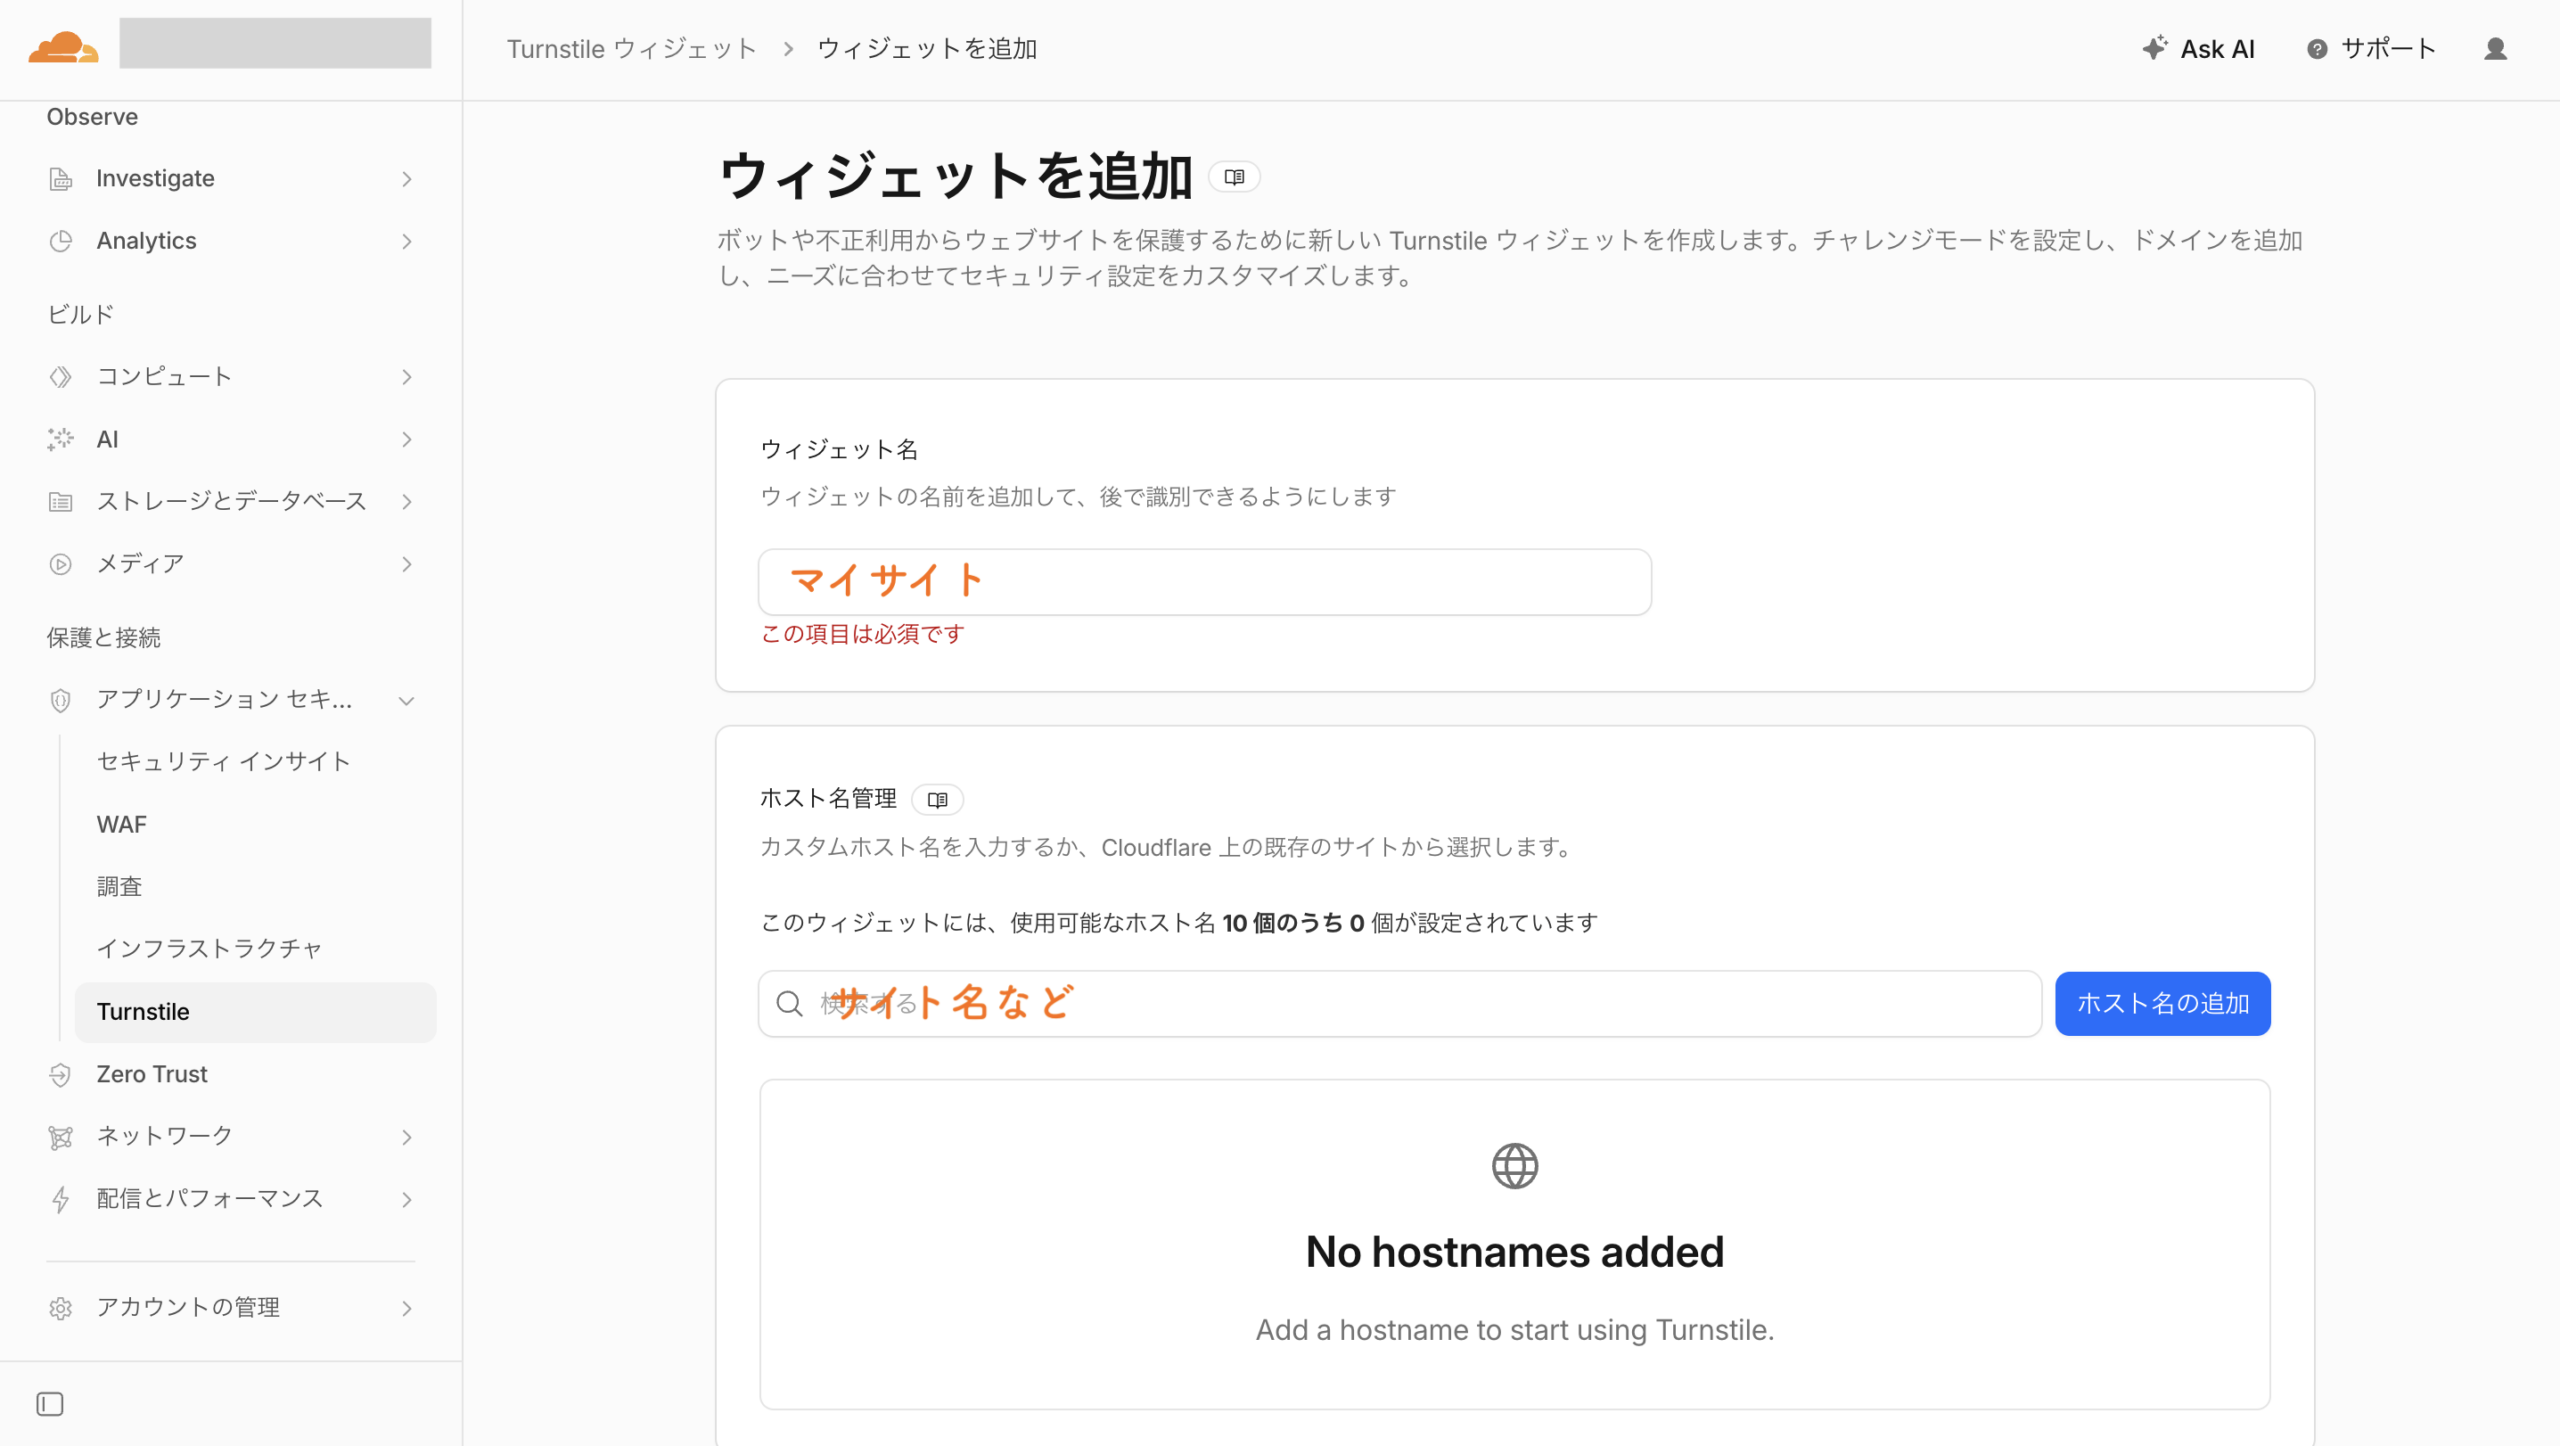Click the この項目は必須です error text

(x=862, y=634)
